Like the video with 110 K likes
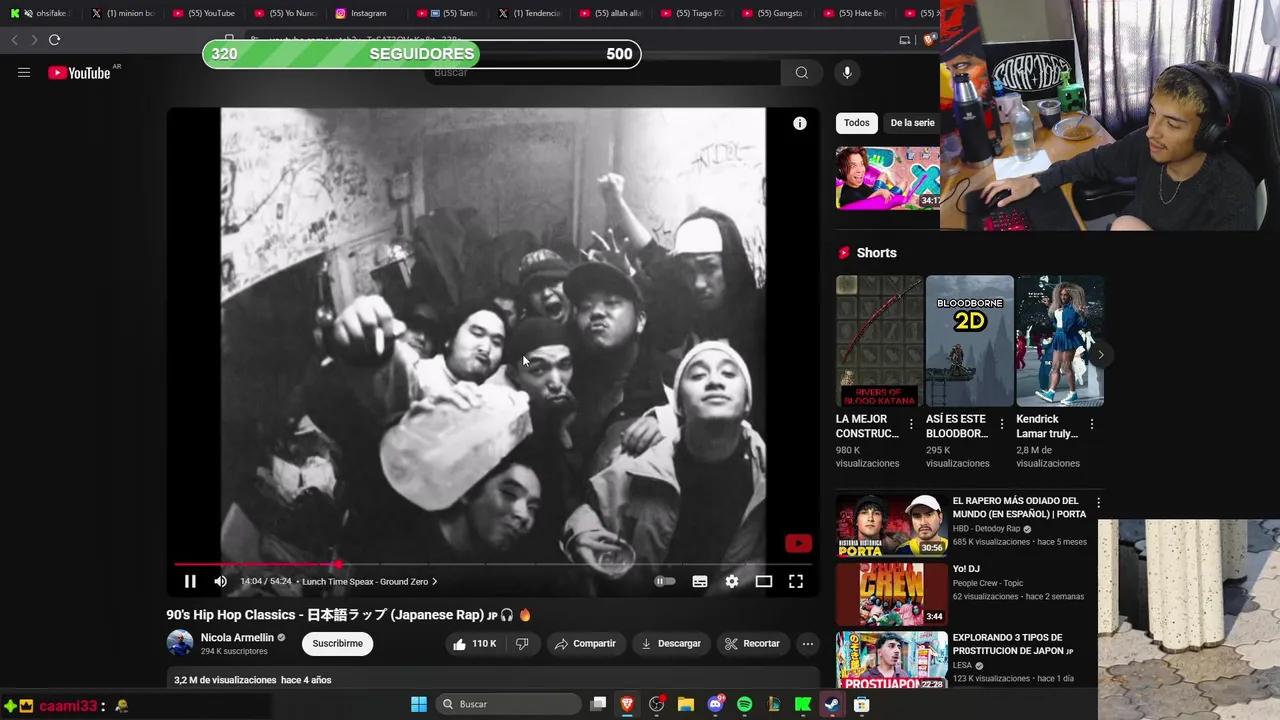Image resolution: width=1280 pixels, height=720 pixels. pos(474,643)
